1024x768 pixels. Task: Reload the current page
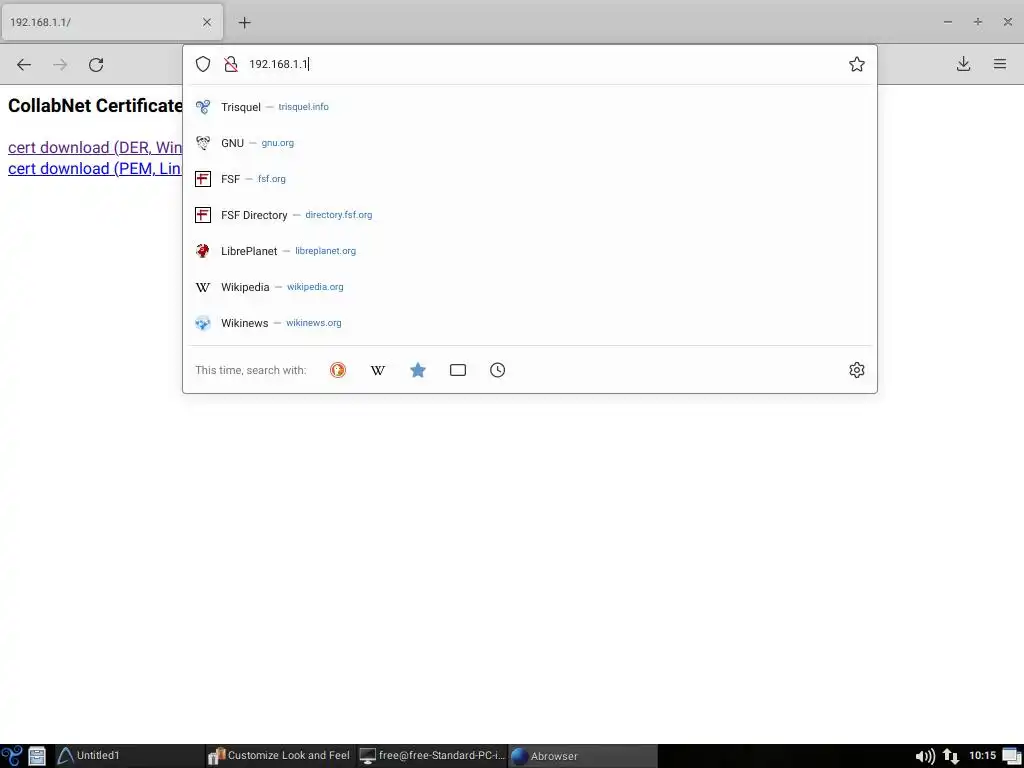[x=96, y=64]
